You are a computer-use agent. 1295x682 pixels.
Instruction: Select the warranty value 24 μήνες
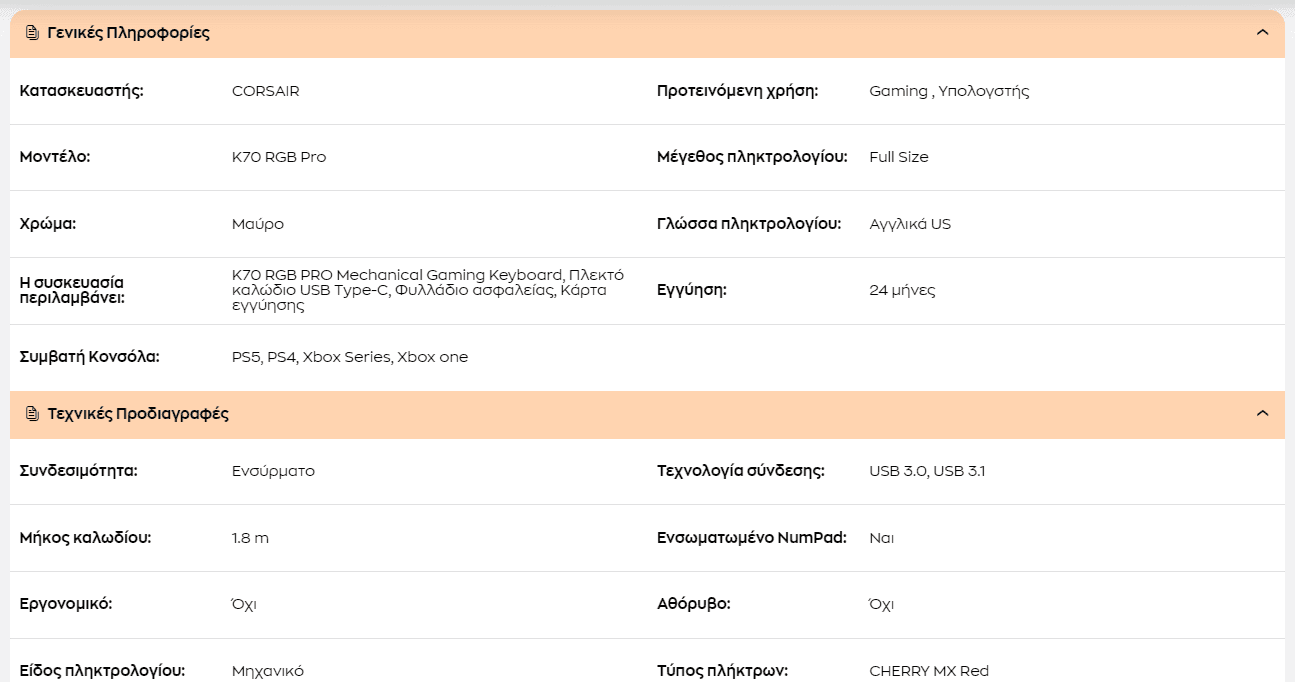(903, 290)
